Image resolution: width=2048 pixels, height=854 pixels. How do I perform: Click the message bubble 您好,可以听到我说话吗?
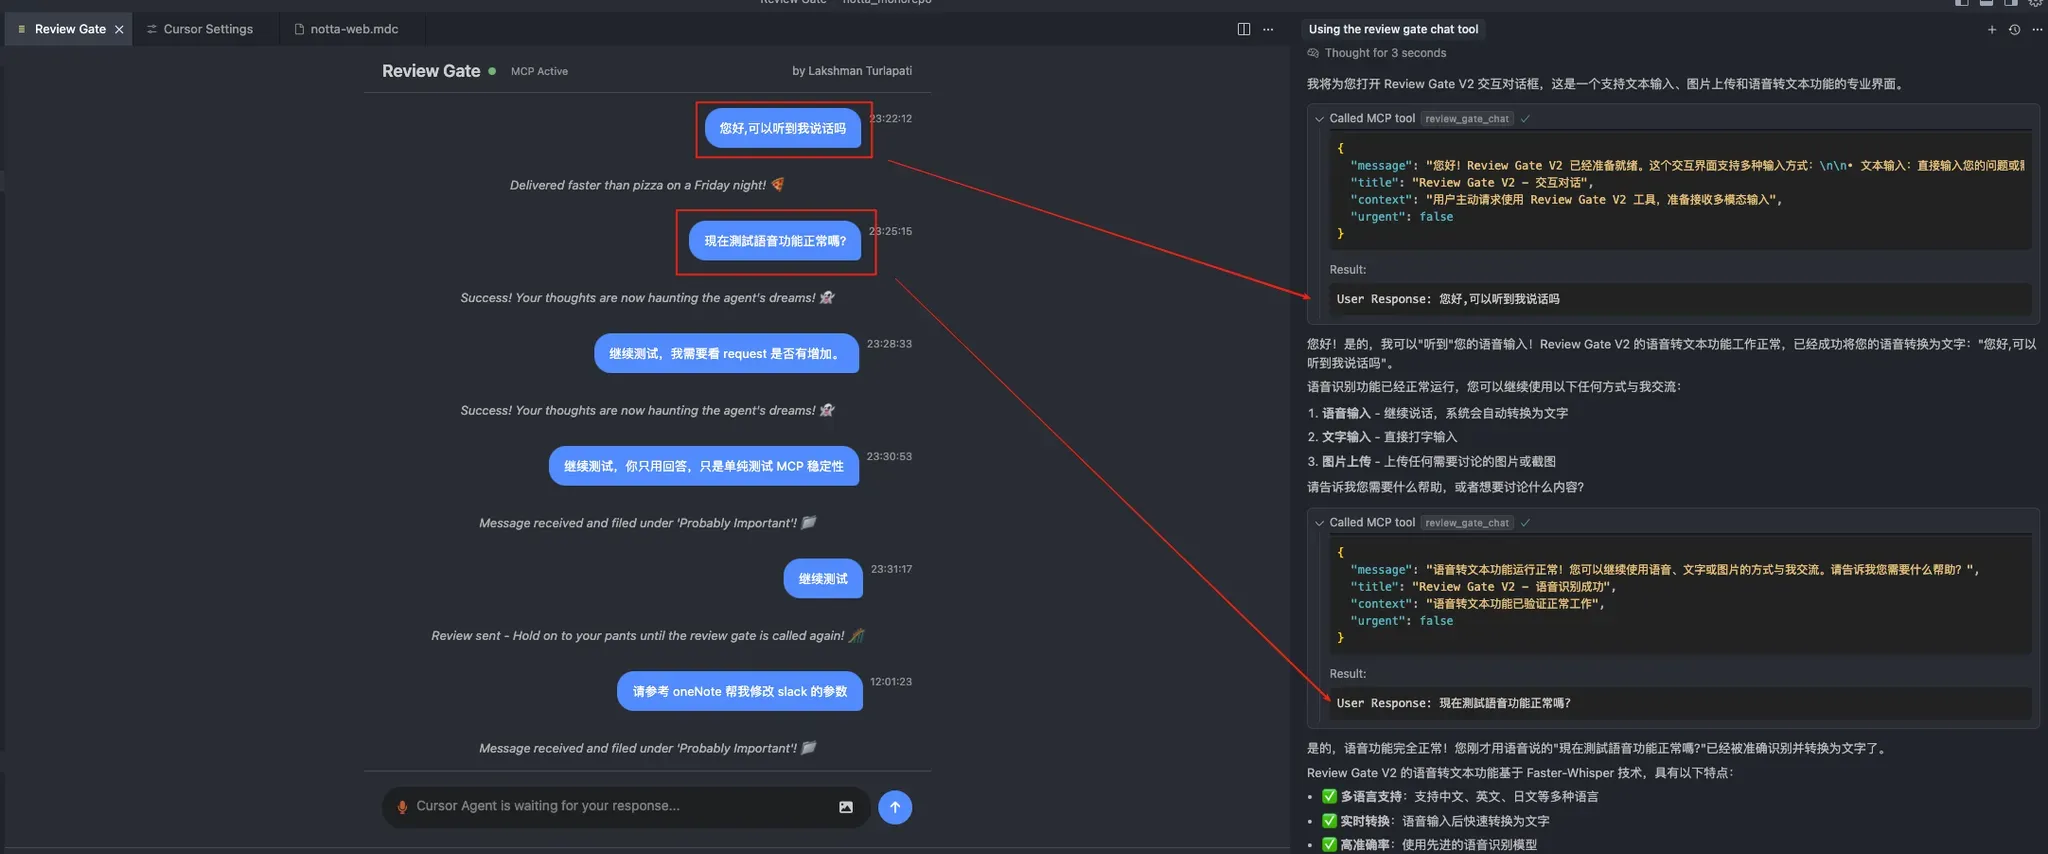(783, 128)
